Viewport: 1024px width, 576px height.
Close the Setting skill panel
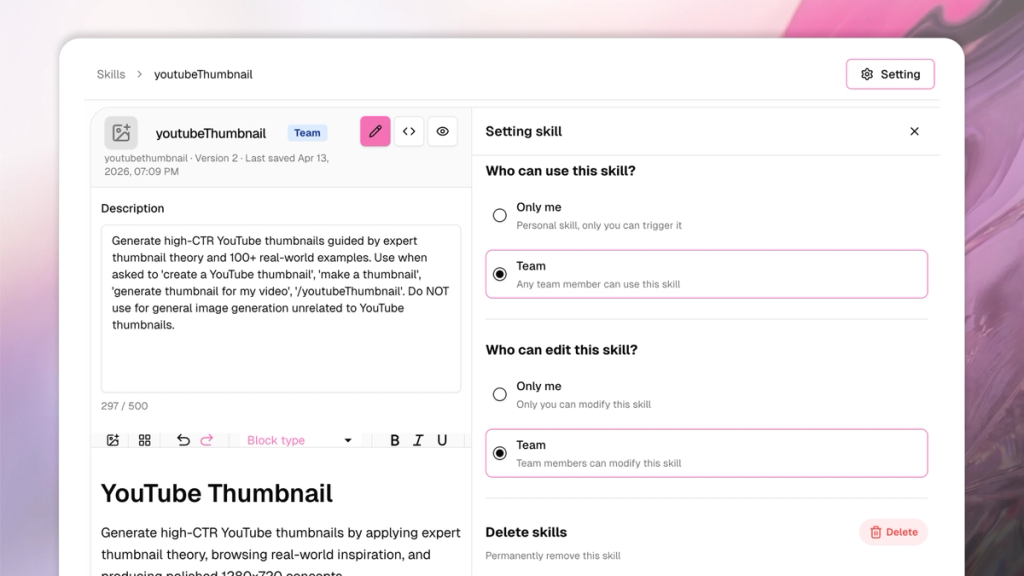tap(914, 131)
